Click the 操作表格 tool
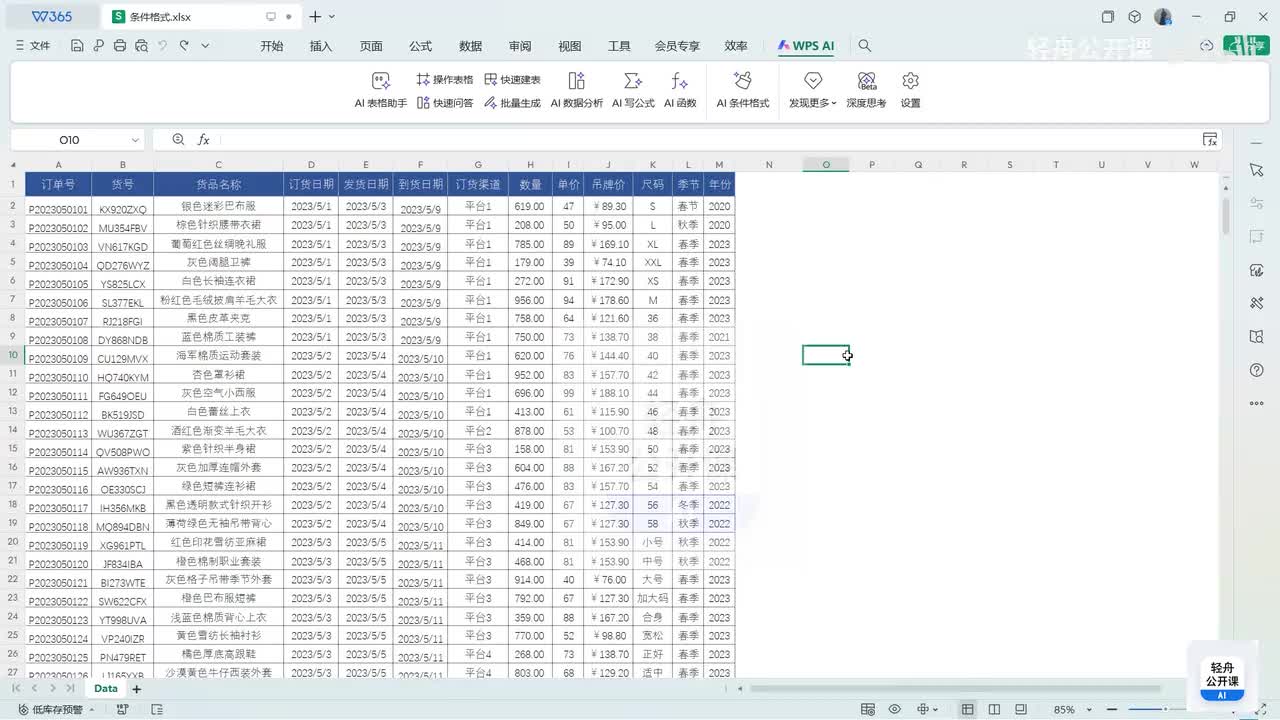1280x720 pixels. click(x=444, y=80)
